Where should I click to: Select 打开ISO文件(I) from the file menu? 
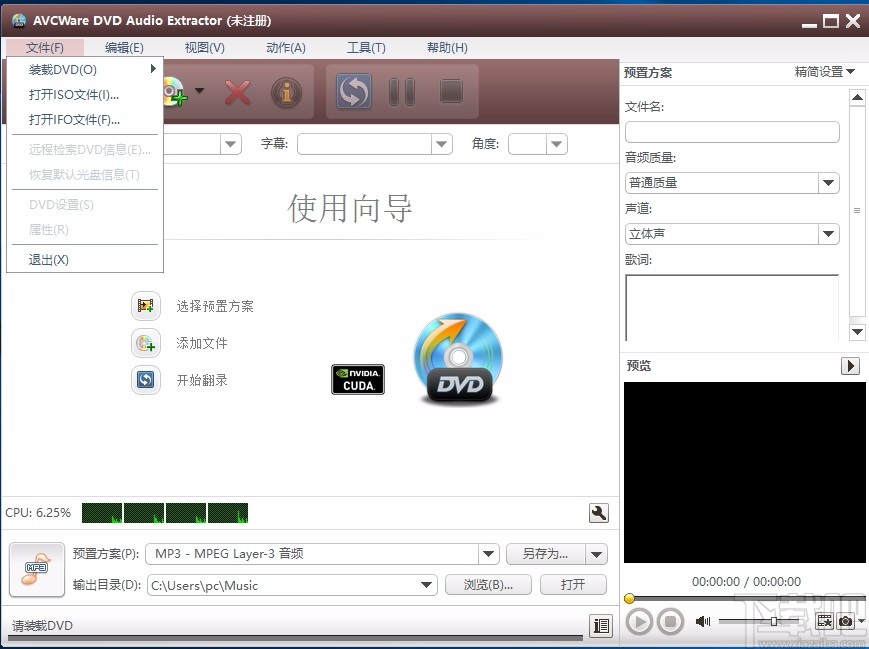(72, 94)
